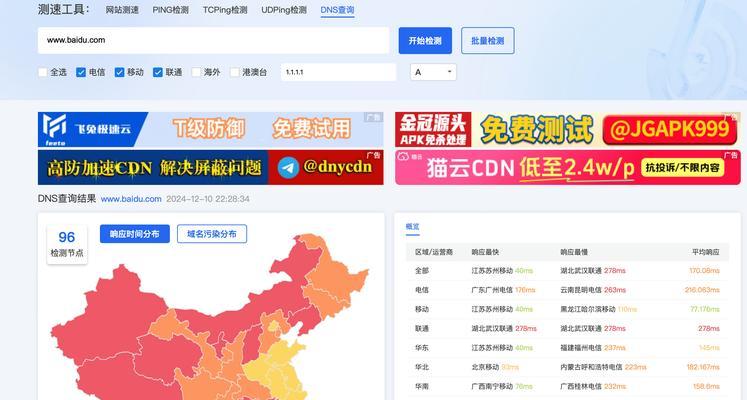This screenshot has width=747, height=400.
Task: Click 广西桂林电信 232ms cell
Action: [x=593, y=386]
